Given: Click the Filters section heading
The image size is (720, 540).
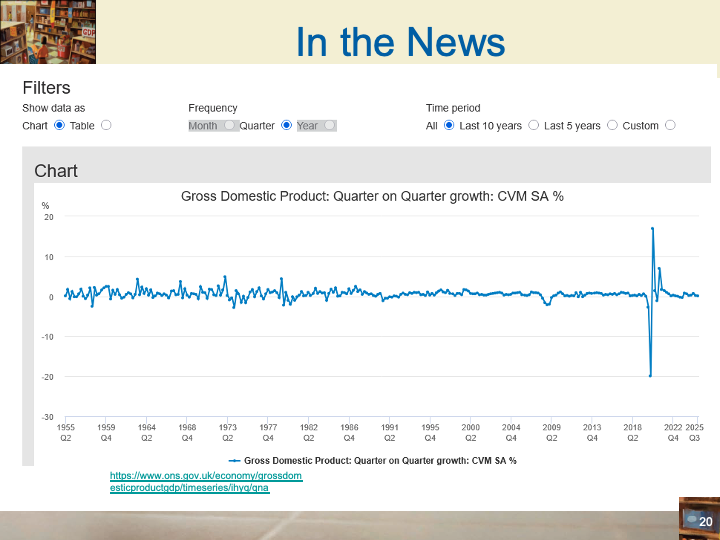Looking at the screenshot, I should tap(46, 88).
